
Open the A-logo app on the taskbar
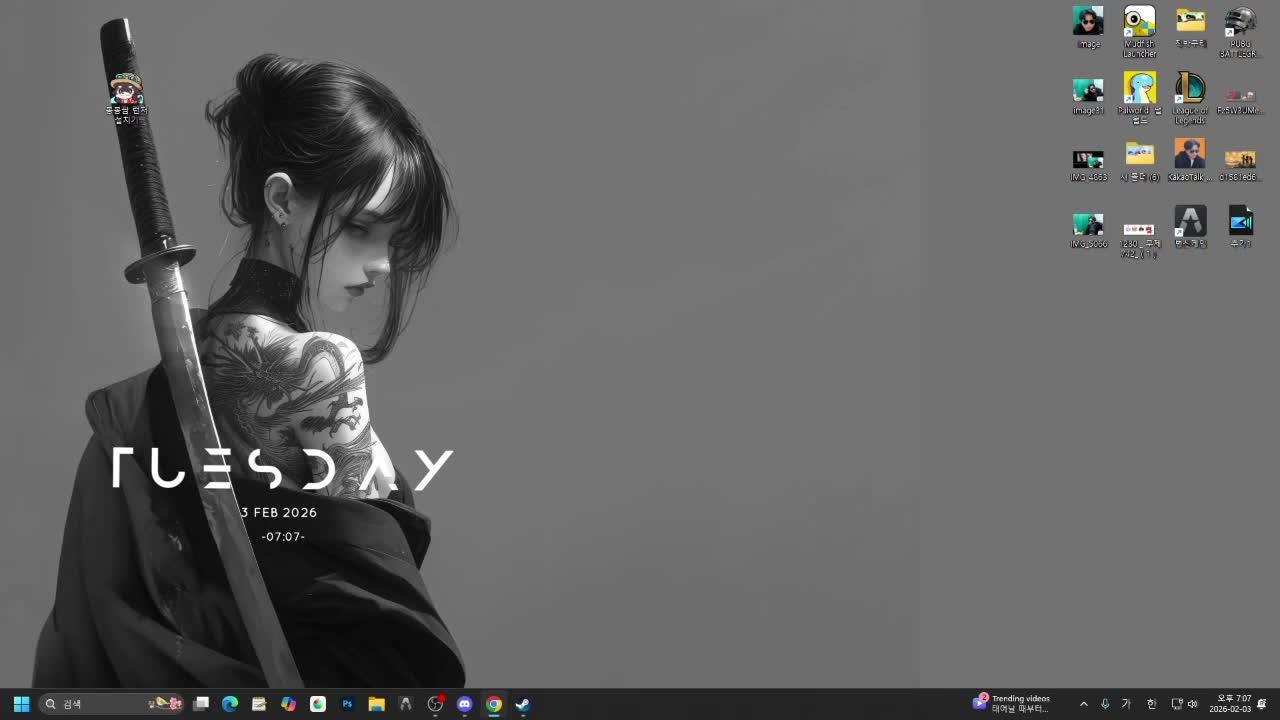405,704
